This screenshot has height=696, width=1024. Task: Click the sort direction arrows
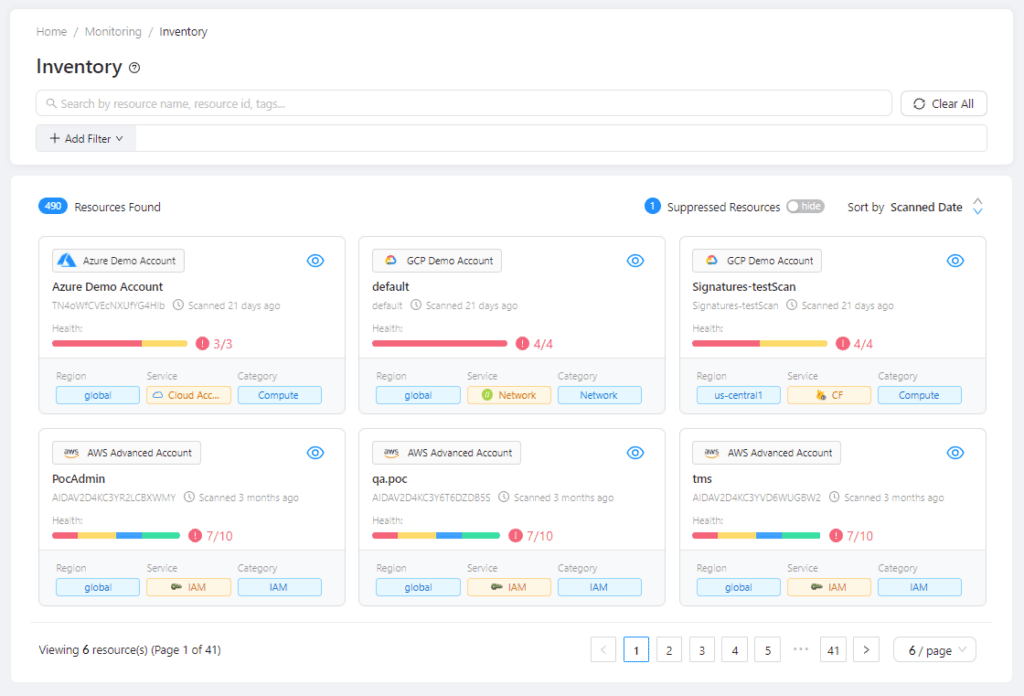click(978, 206)
